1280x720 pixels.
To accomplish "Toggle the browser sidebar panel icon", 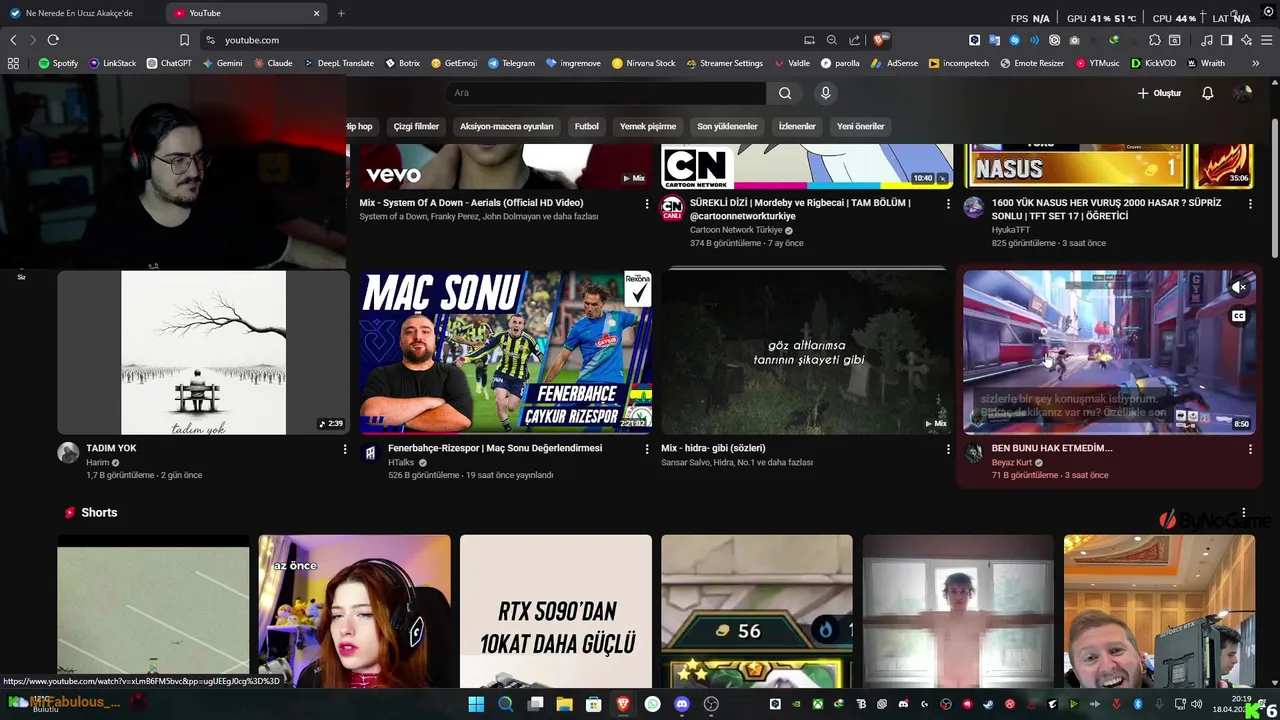I will tap(1226, 40).
